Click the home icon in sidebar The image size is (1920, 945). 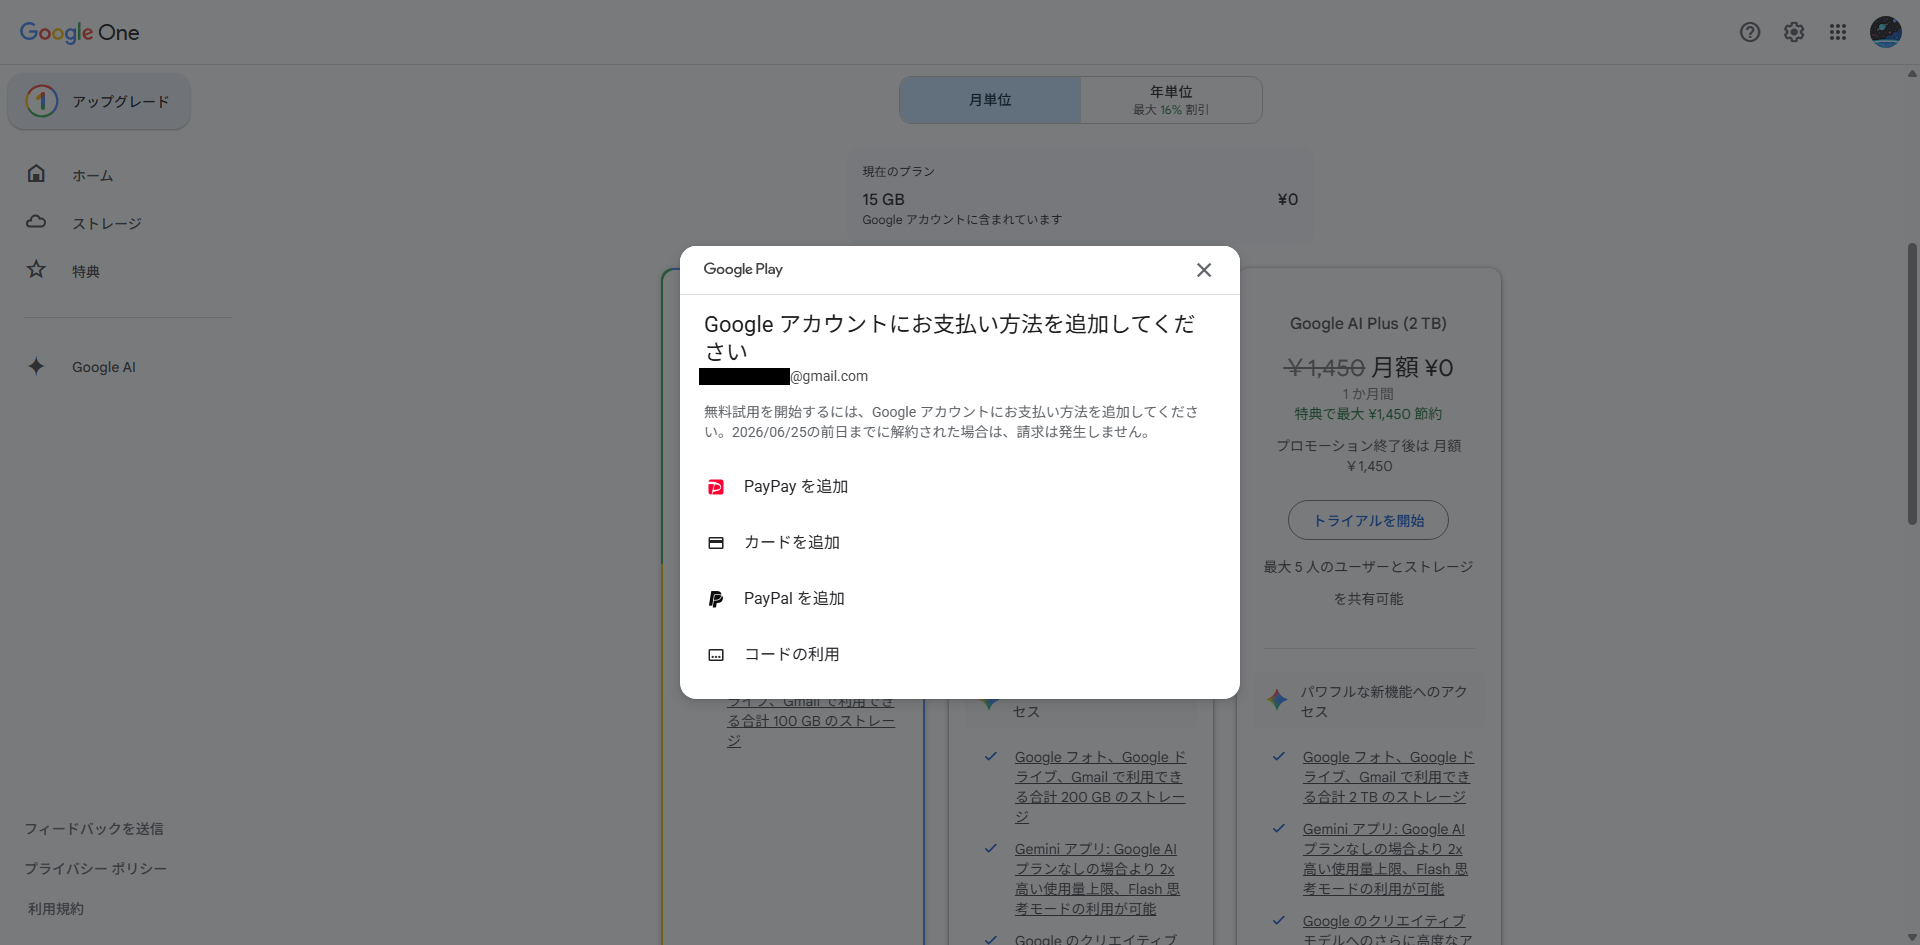tap(36, 173)
